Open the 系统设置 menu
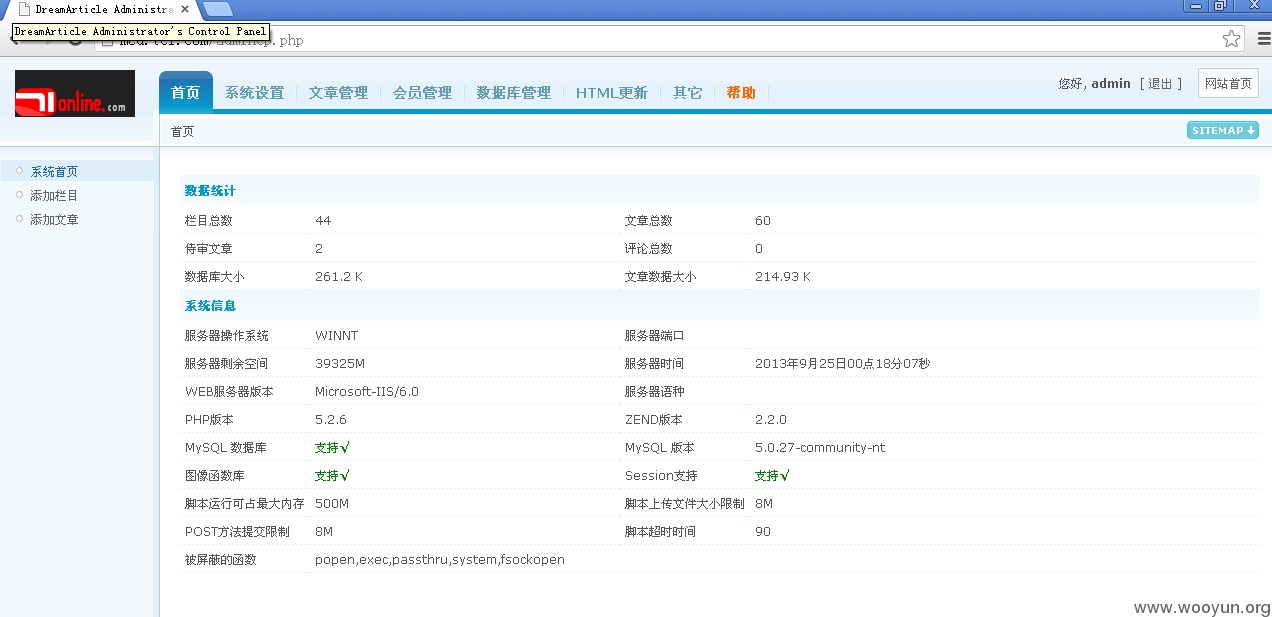The image size is (1272, 617). [x=254, y=93]
